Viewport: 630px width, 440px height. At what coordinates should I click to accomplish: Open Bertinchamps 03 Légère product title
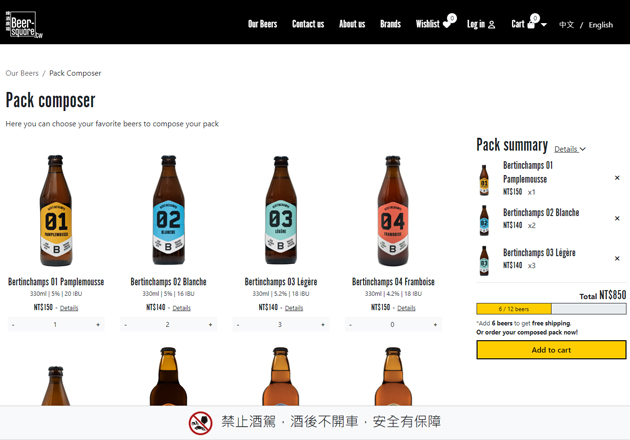tap(281, 282)
